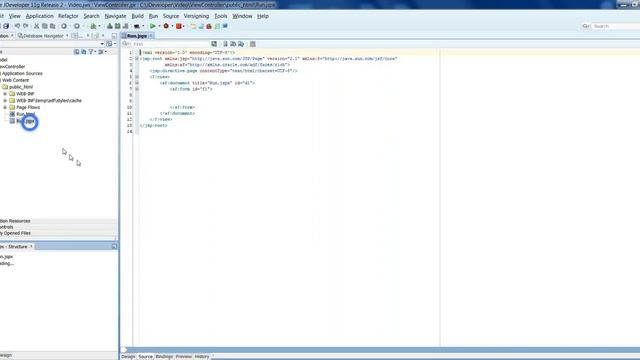
Task: Click the red Terminate stop icon
Action: pos(179,26)
